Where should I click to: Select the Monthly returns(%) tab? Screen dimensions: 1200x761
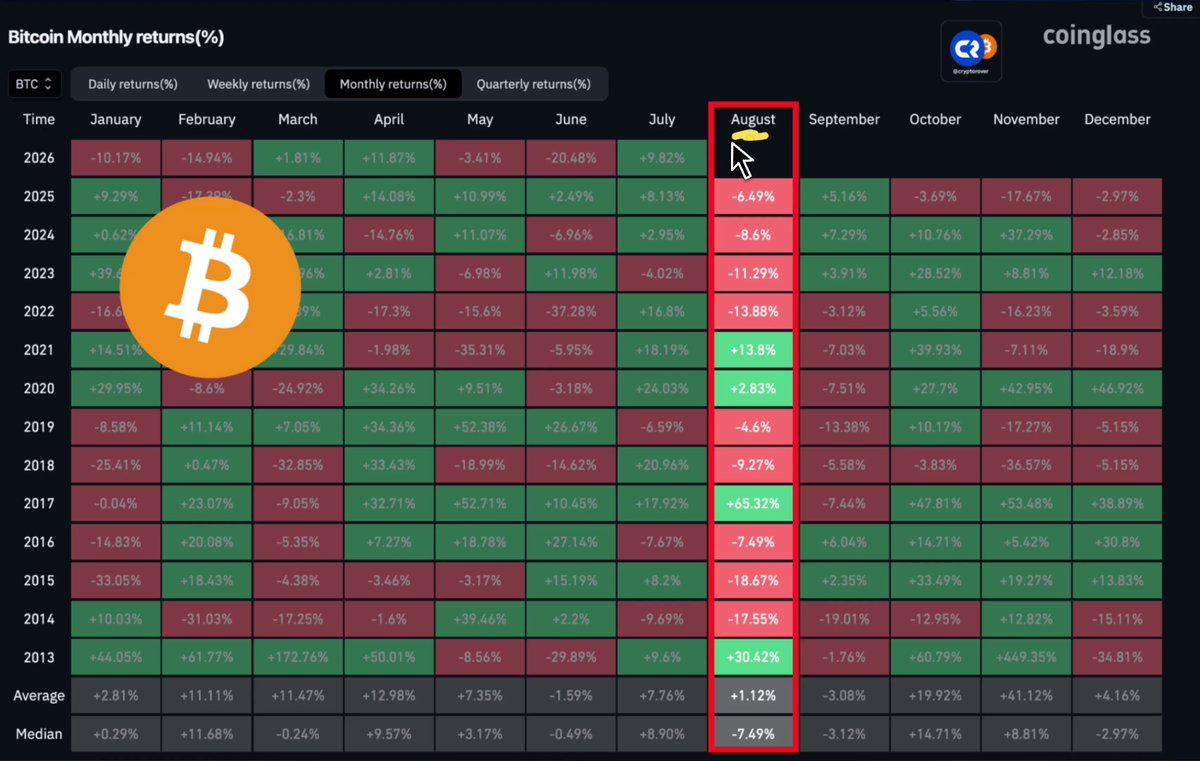393,84
